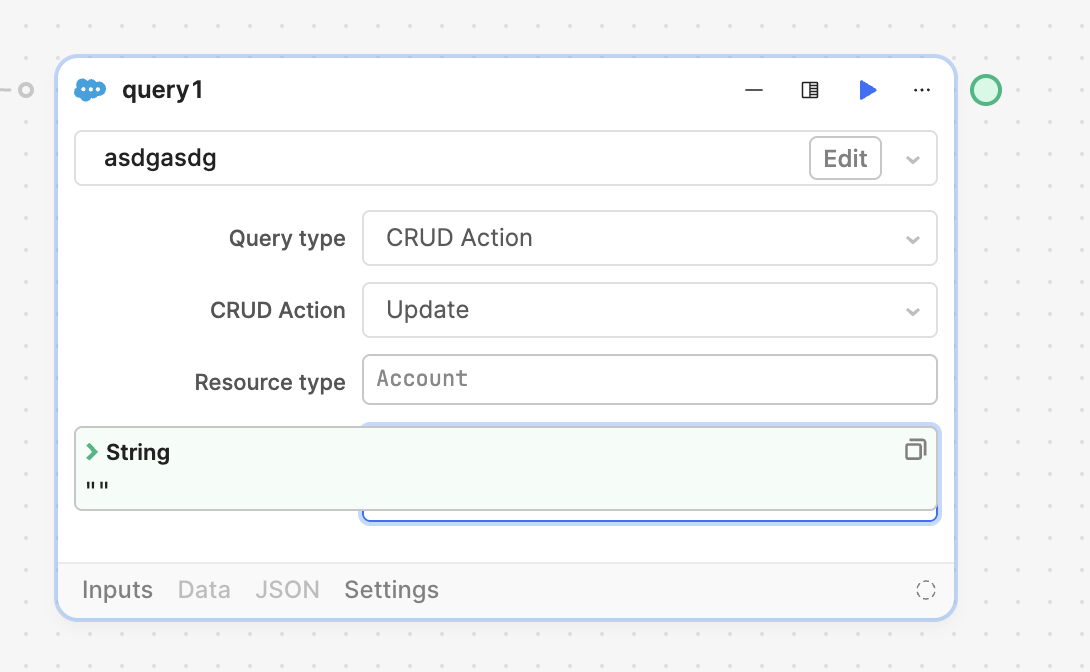The height and width of the screenshot is (672, 1090).
Task: Run query1 with the blue play button
Action: tap(867, 90)
